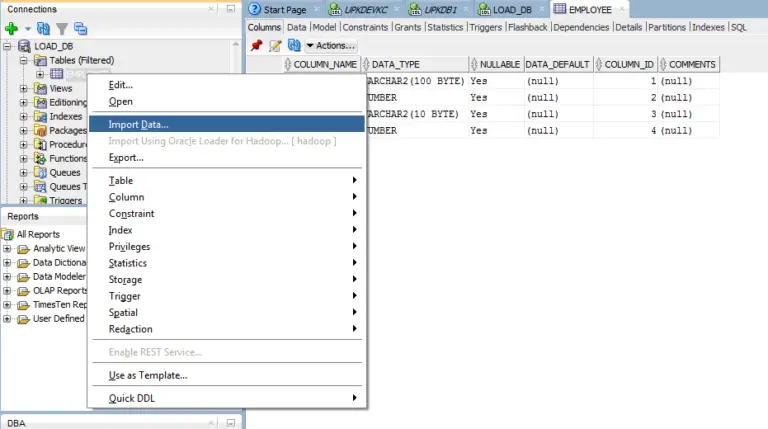Open the Grants sub-tab
This screenshot has height=429, width=768.
408,27
